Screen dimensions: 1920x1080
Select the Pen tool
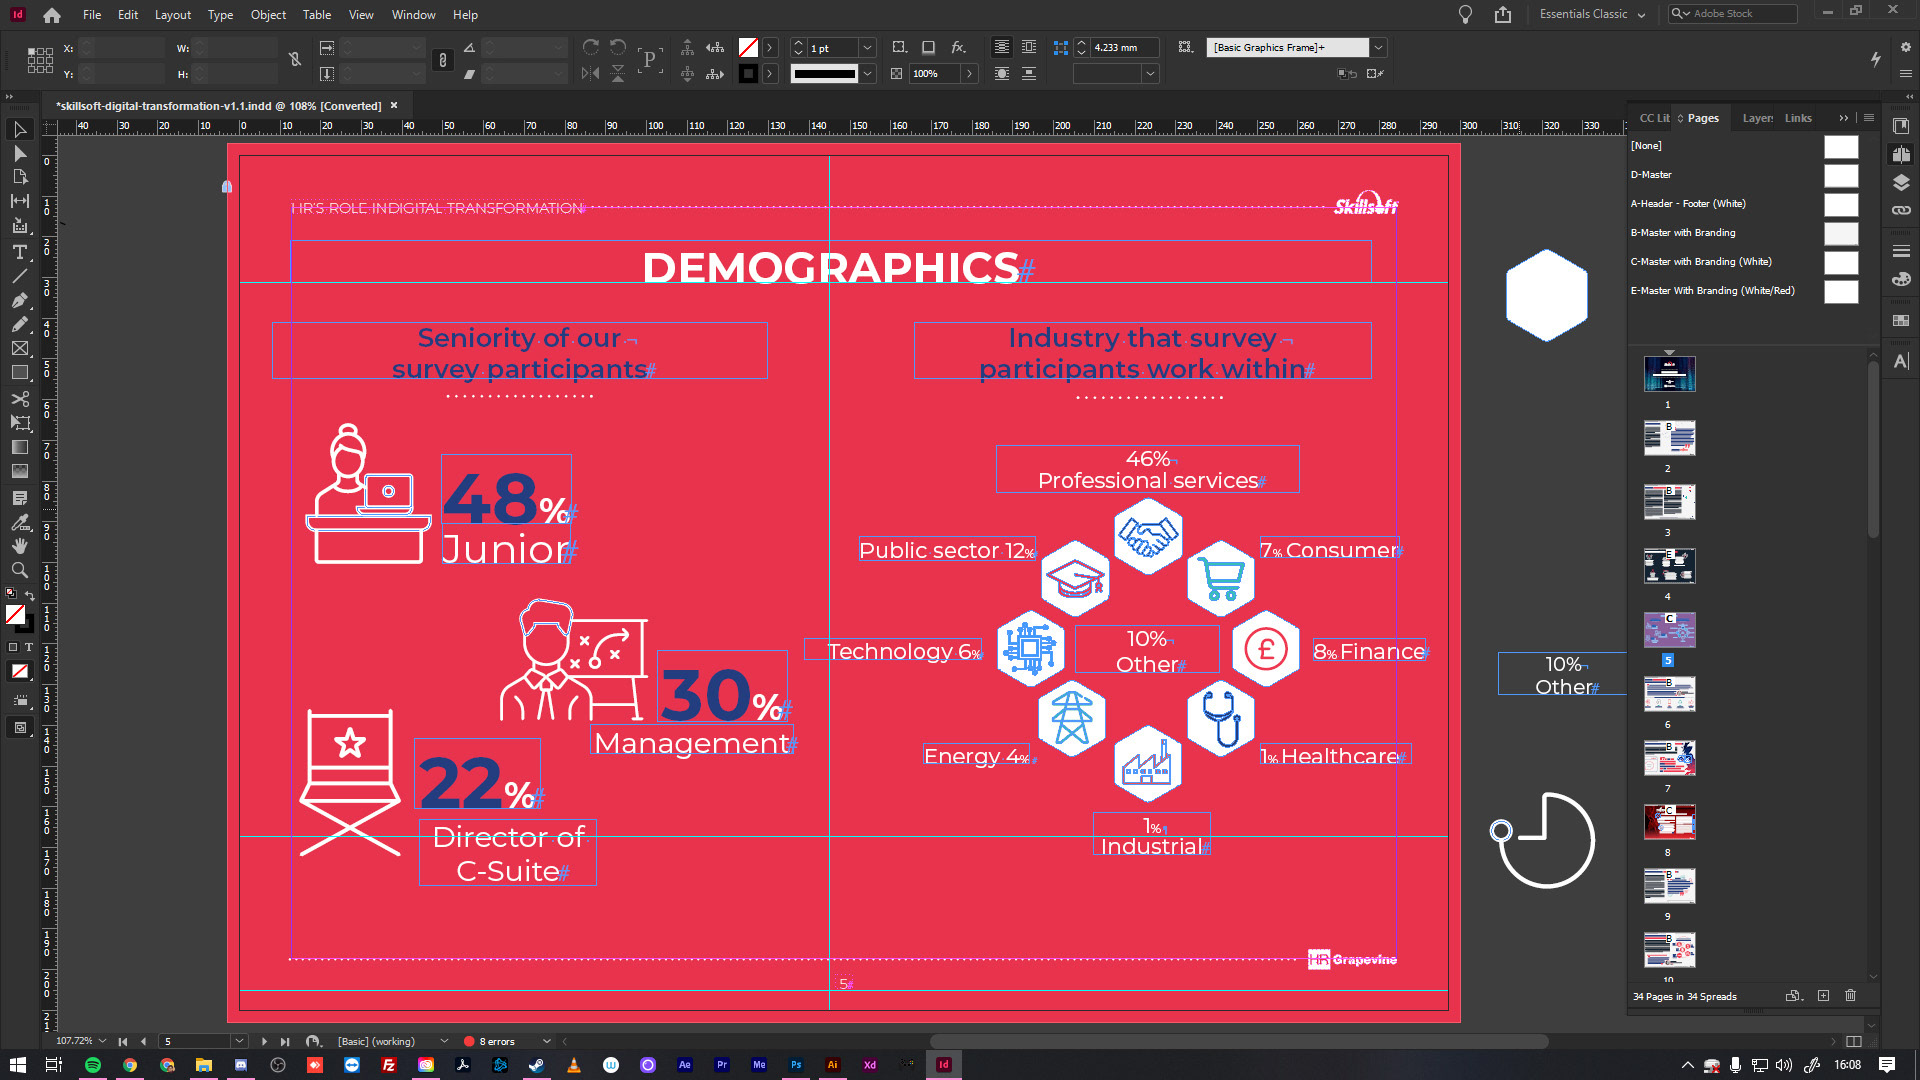tap(19, 300)
